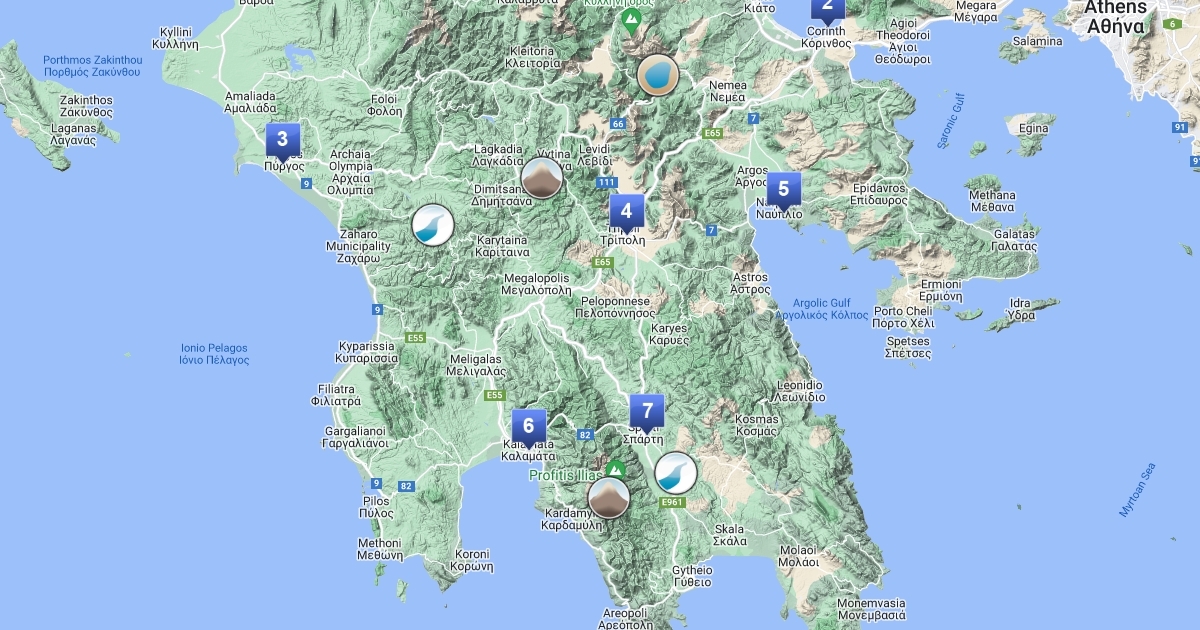This screenshot has height=630, width=1200.
Task: Click the green Profitis Ilias peak icon
Action: 615,469
